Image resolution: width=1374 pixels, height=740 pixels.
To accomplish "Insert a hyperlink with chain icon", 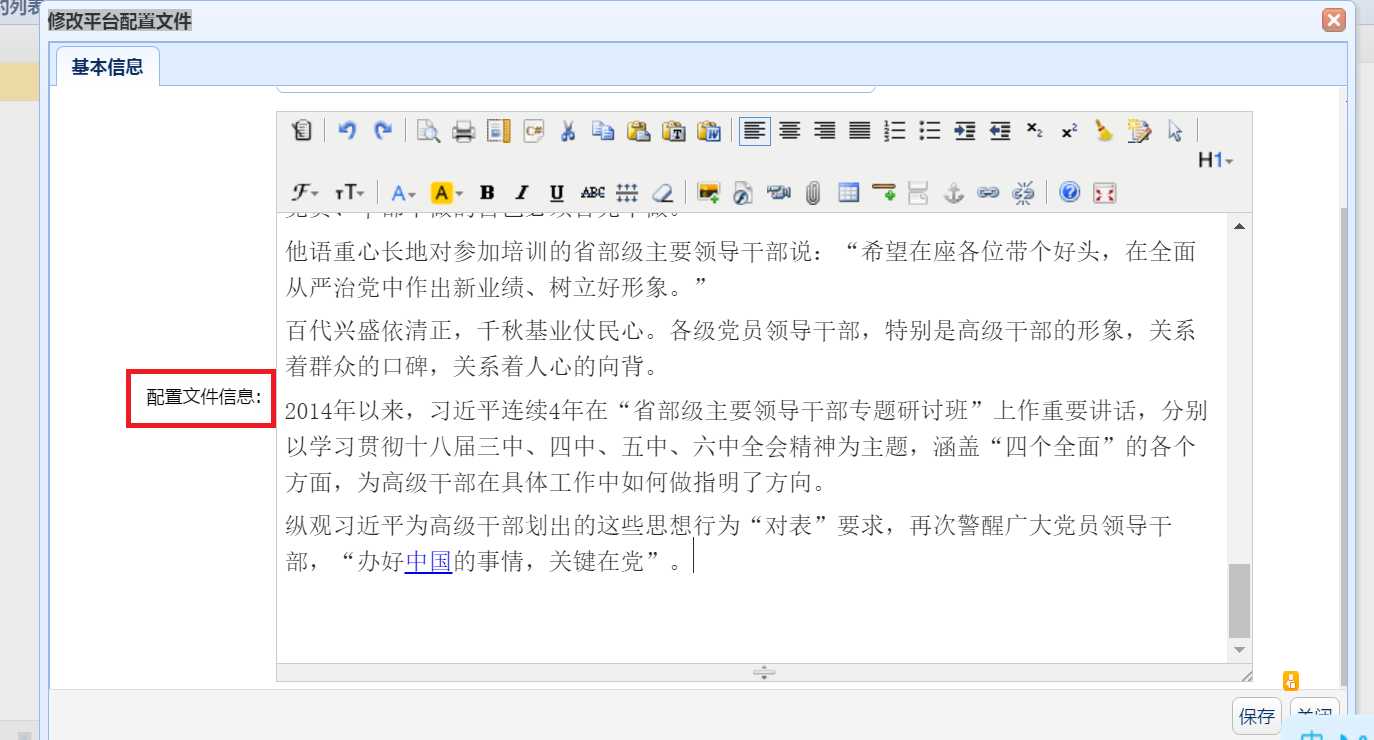I will 988,193.
